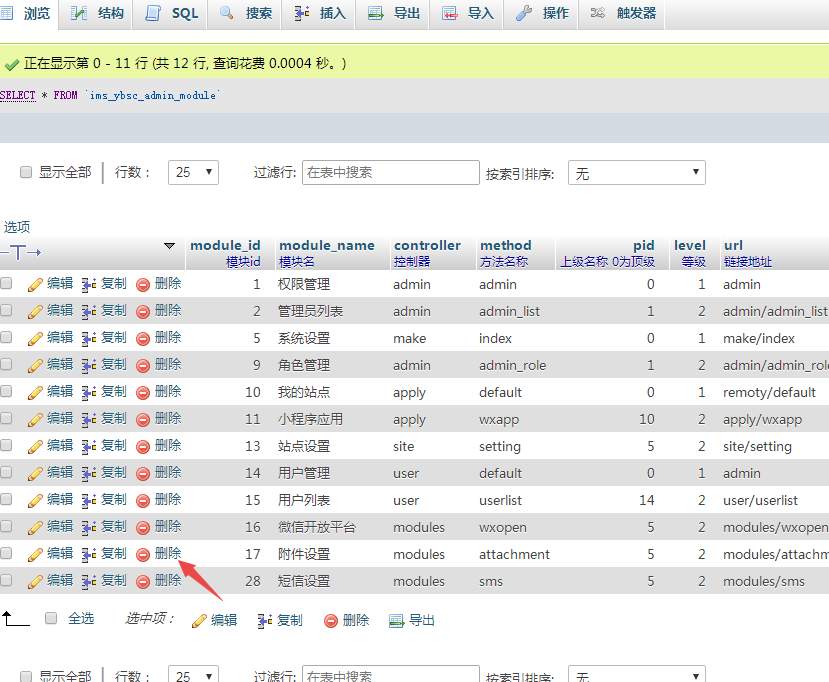Click pencil edit icon for row 权限管理

(x=35, y=285)
